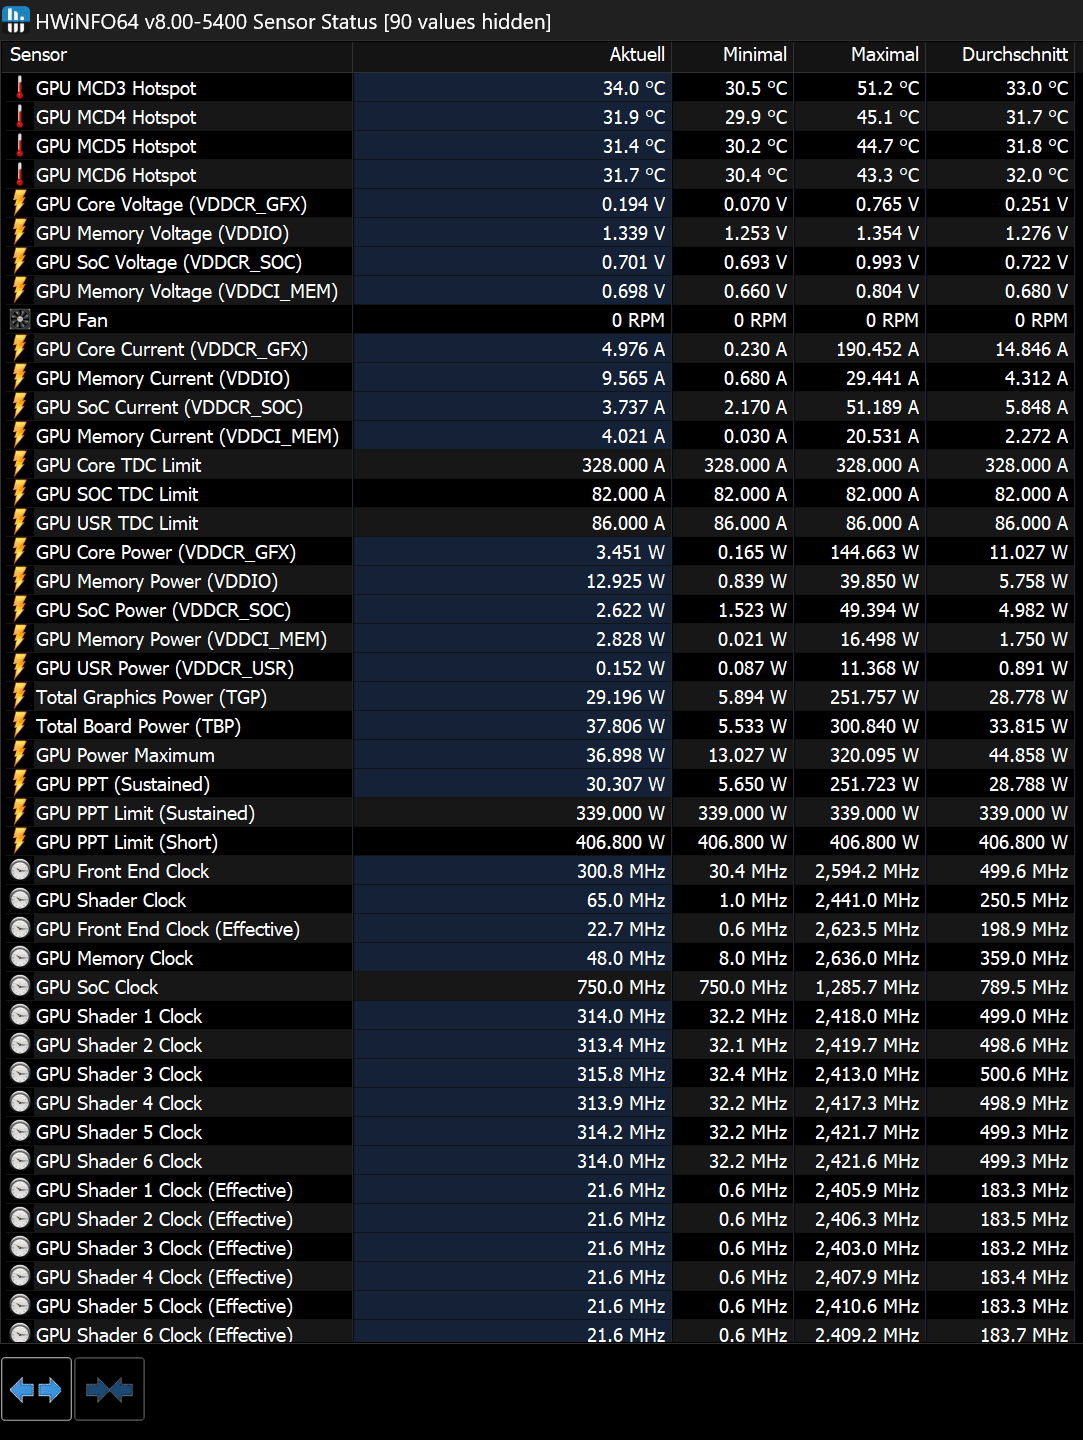Select the GPU SoC Power (VDDCR_SOC) row

pos(538,610)
